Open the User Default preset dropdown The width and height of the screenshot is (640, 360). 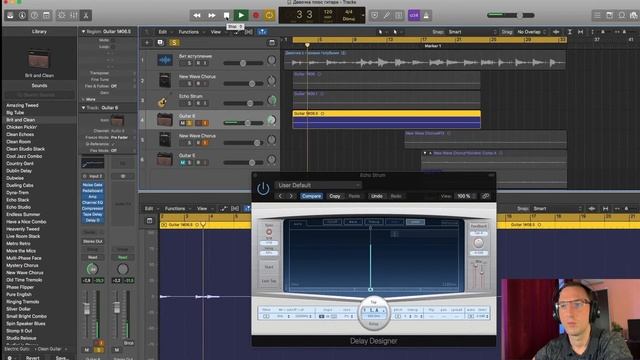[318, 185]
